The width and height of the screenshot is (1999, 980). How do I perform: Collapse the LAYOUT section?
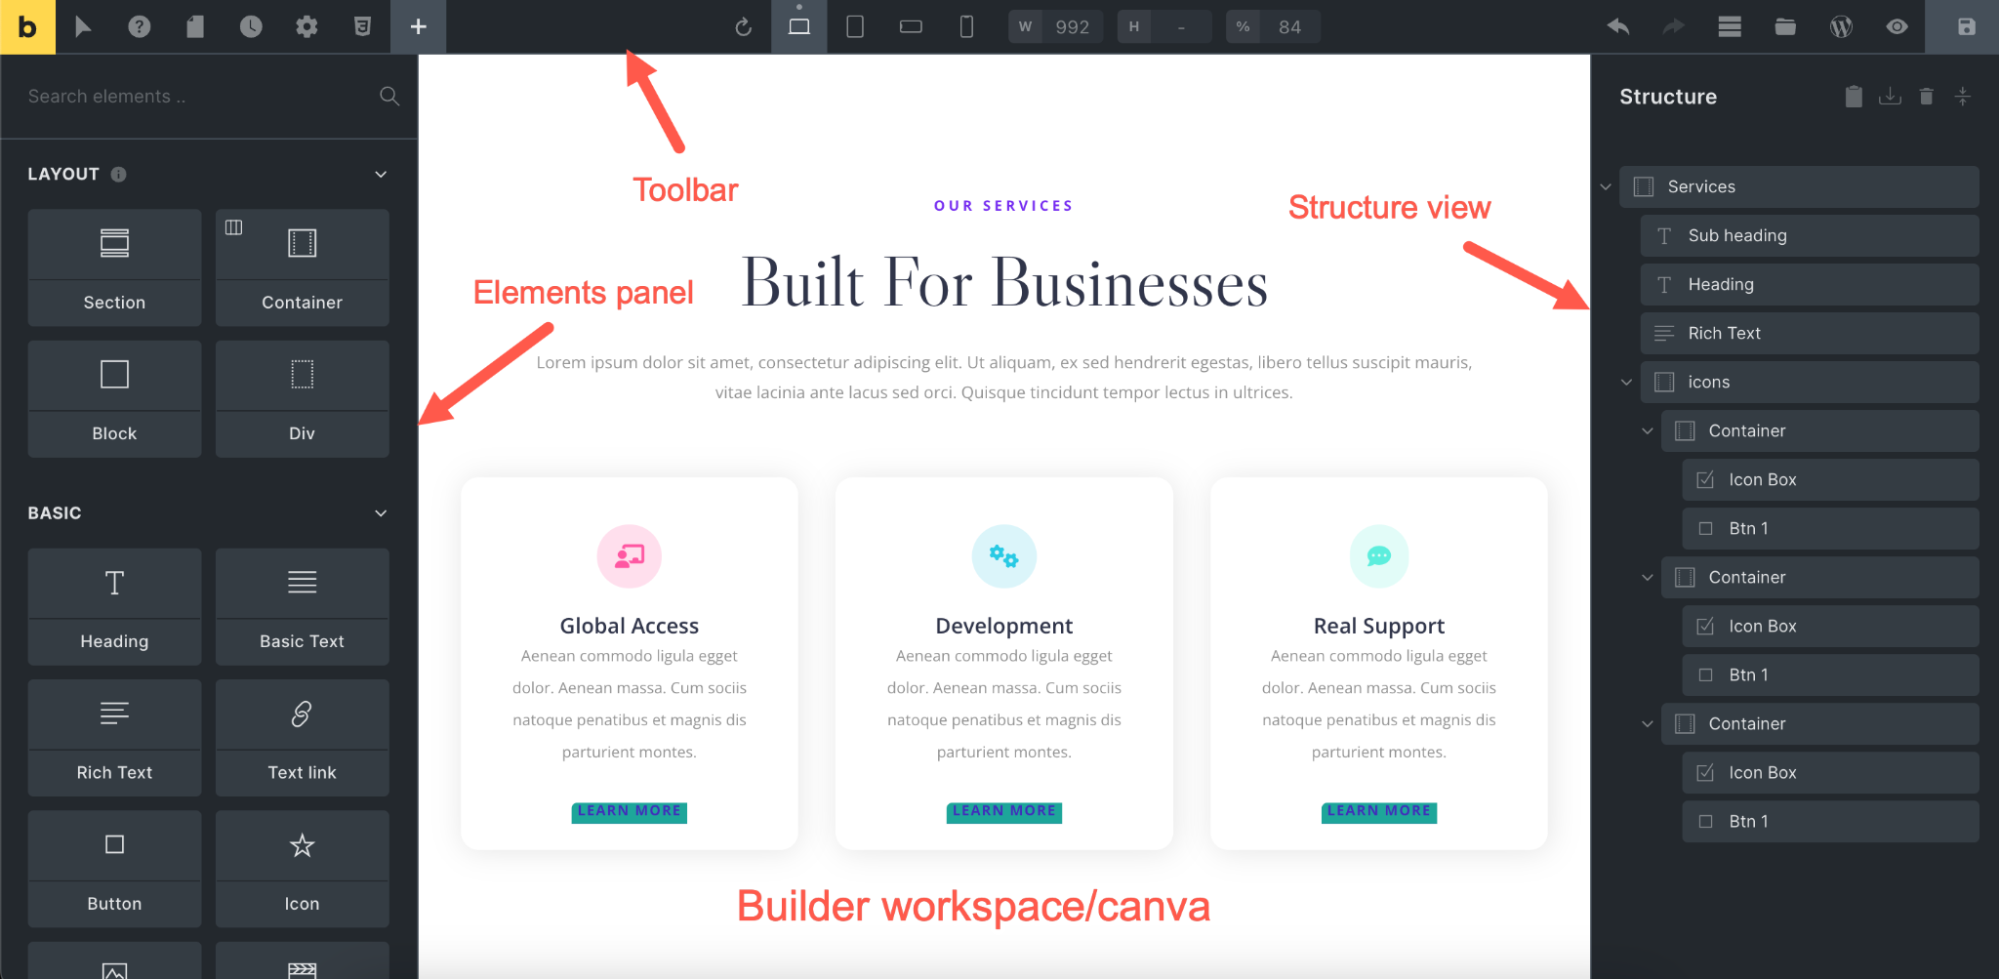[380, 173]
